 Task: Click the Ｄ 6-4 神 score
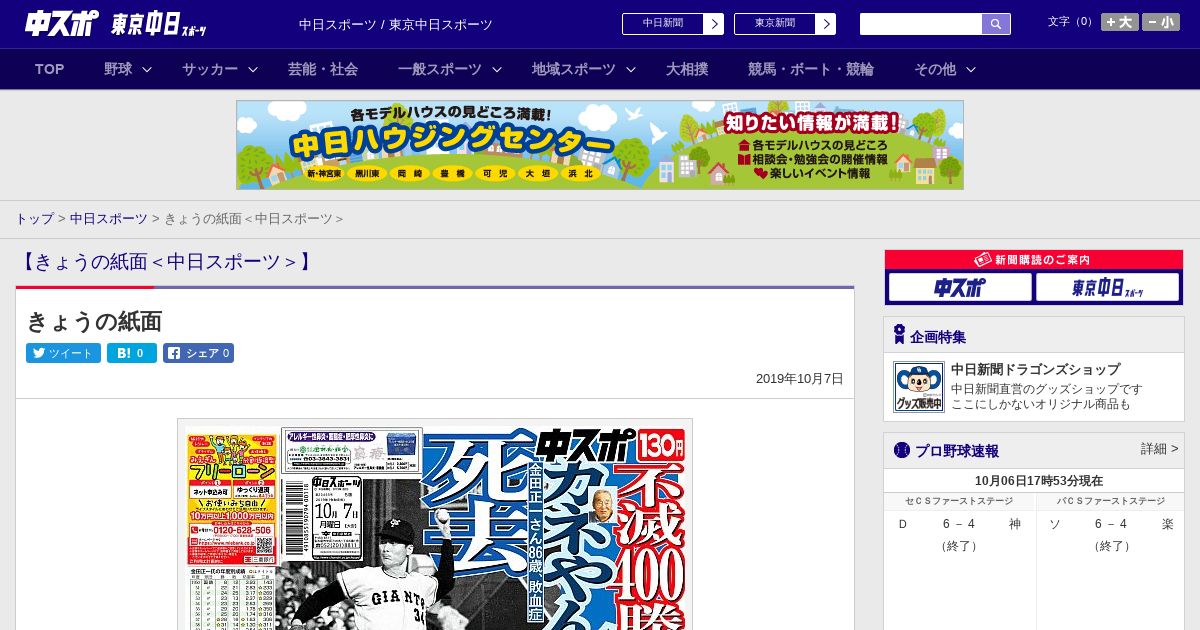959,524
